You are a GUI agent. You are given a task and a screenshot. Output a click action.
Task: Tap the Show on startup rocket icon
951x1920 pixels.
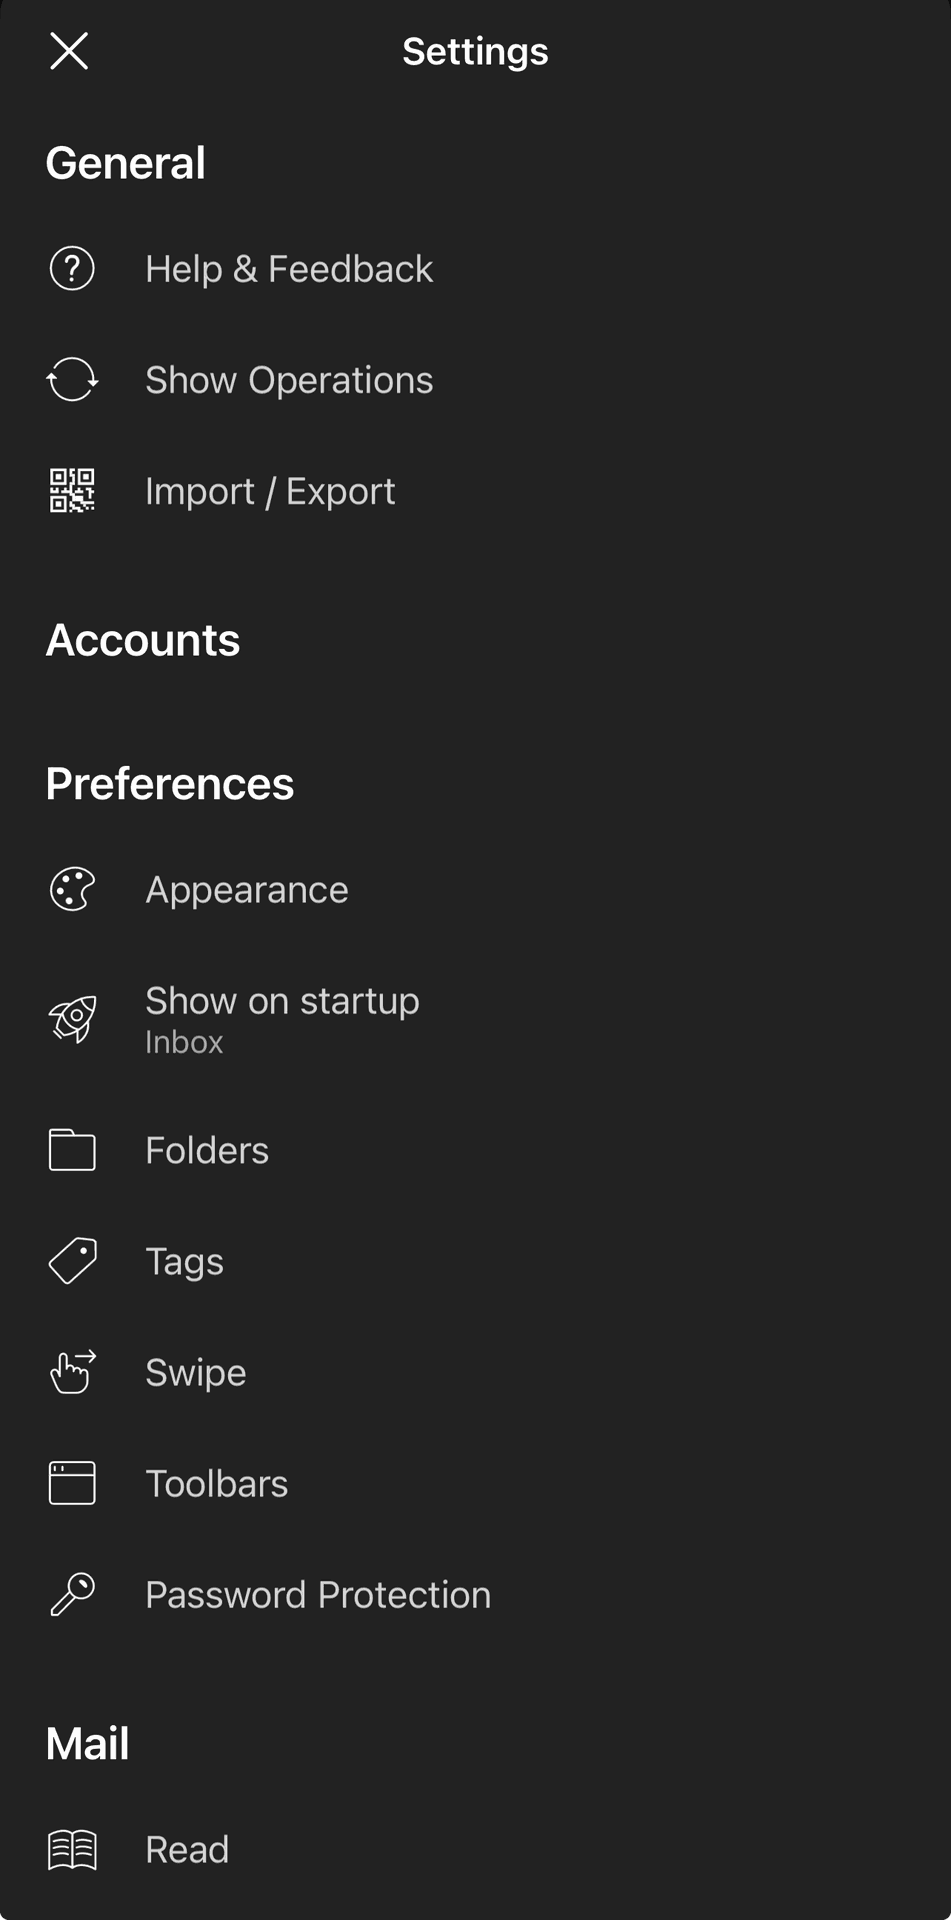pos(73,1019)
